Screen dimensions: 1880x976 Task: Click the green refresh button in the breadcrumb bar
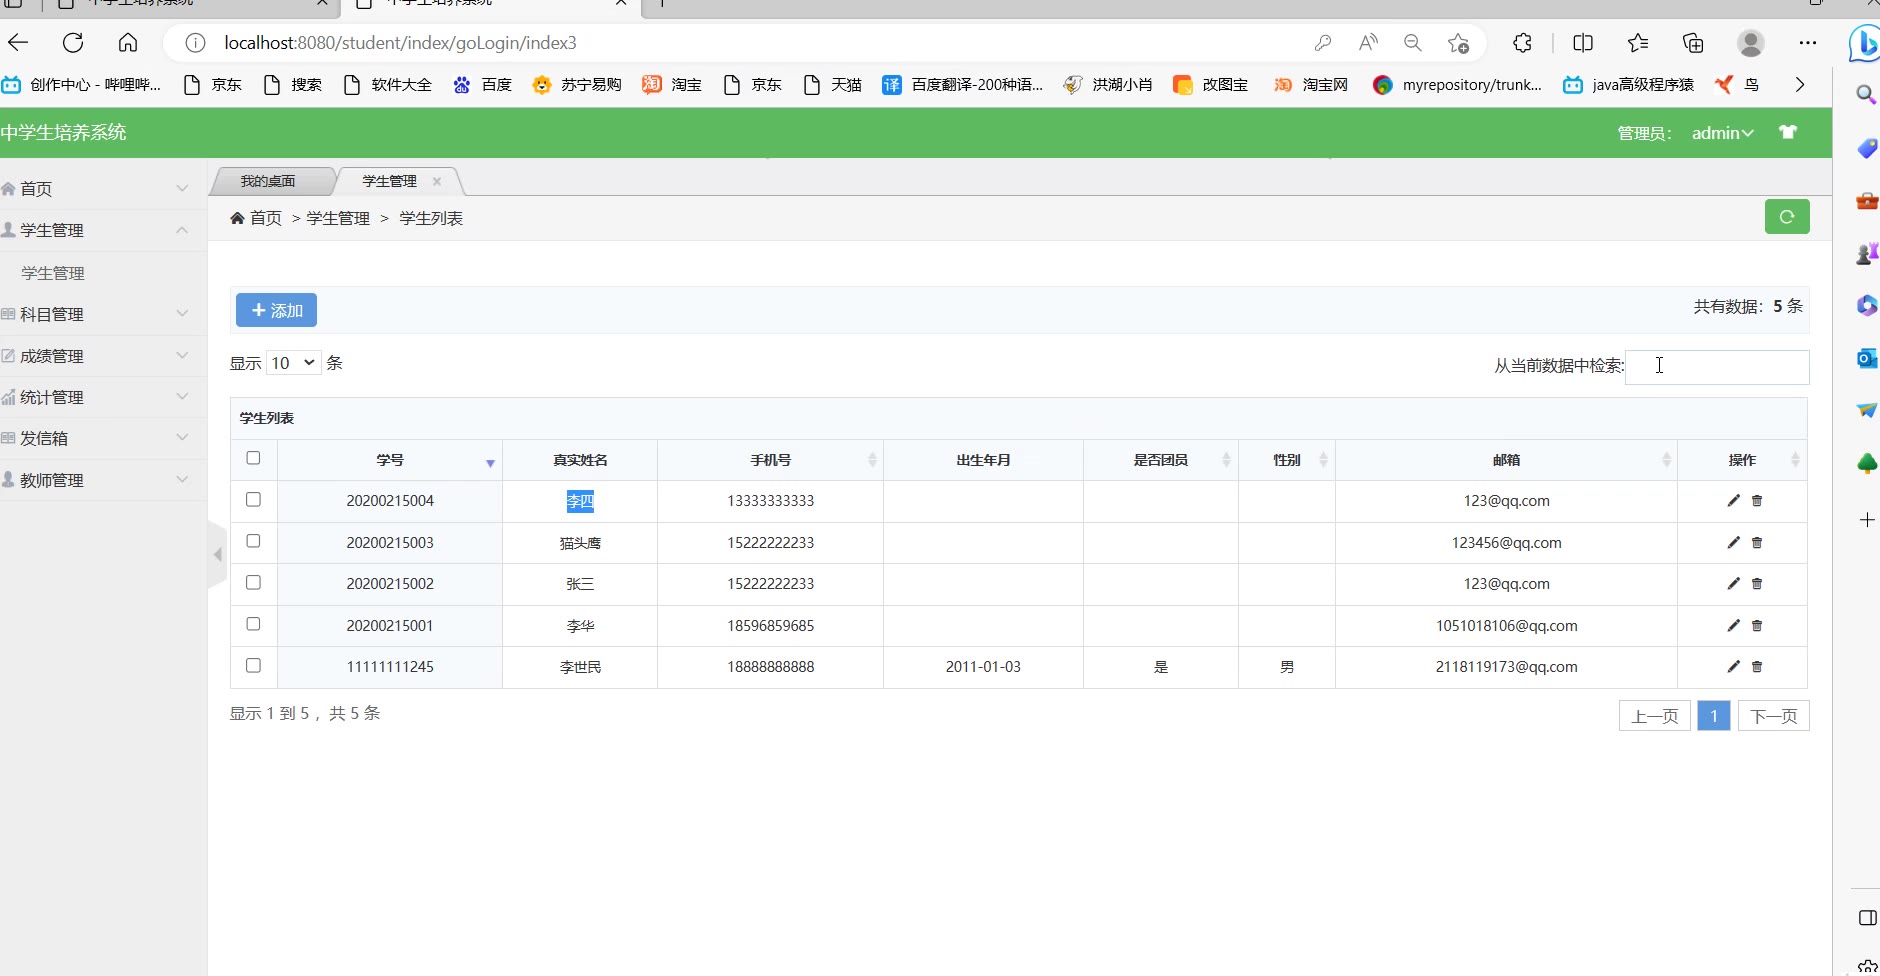pos(1787,217)
